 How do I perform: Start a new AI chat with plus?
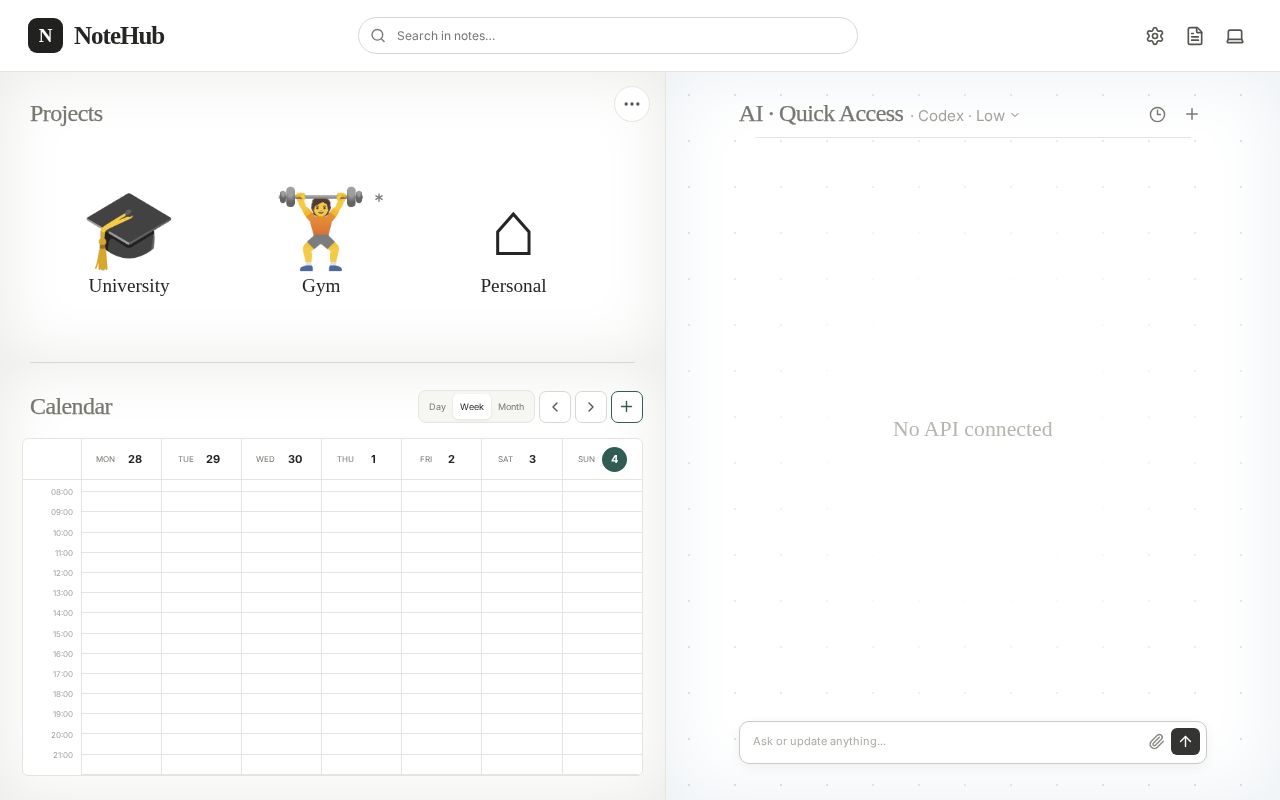coord(1192,114)
